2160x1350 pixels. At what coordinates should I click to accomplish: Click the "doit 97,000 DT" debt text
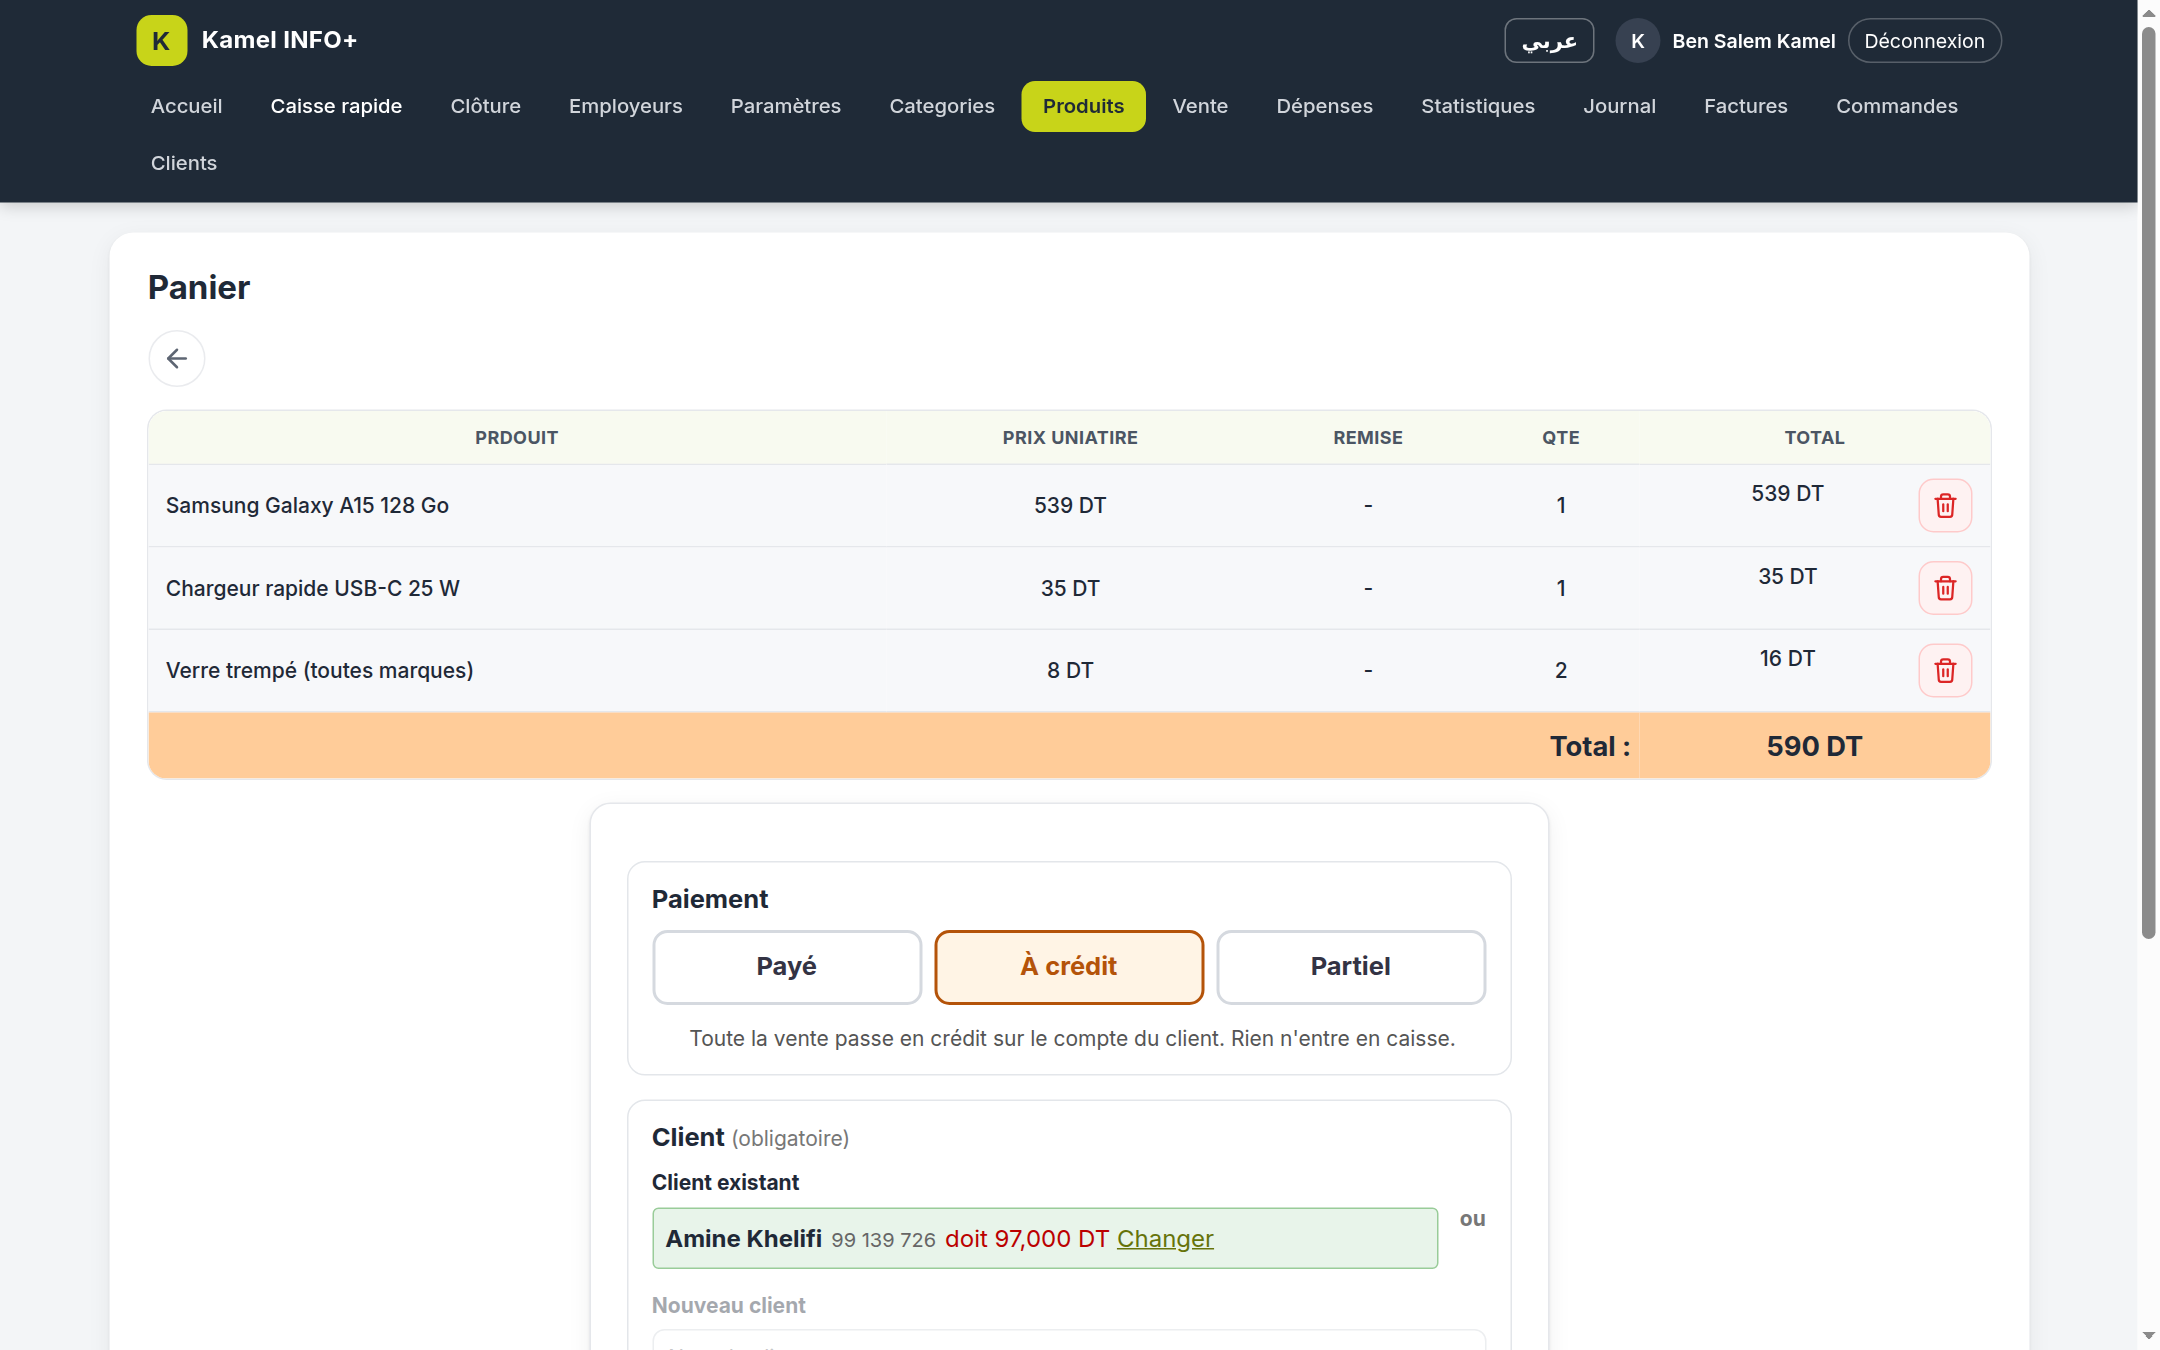(x=1026, y=1238)
